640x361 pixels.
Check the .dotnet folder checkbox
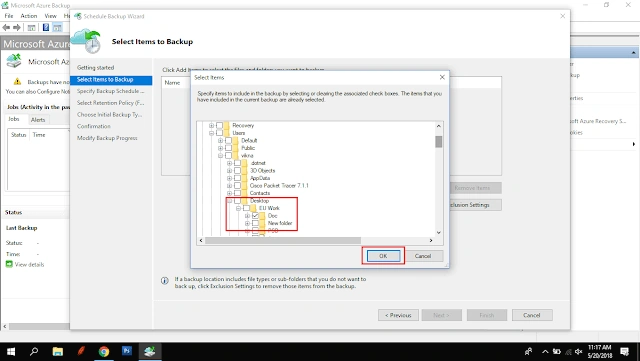pos(238,163)
